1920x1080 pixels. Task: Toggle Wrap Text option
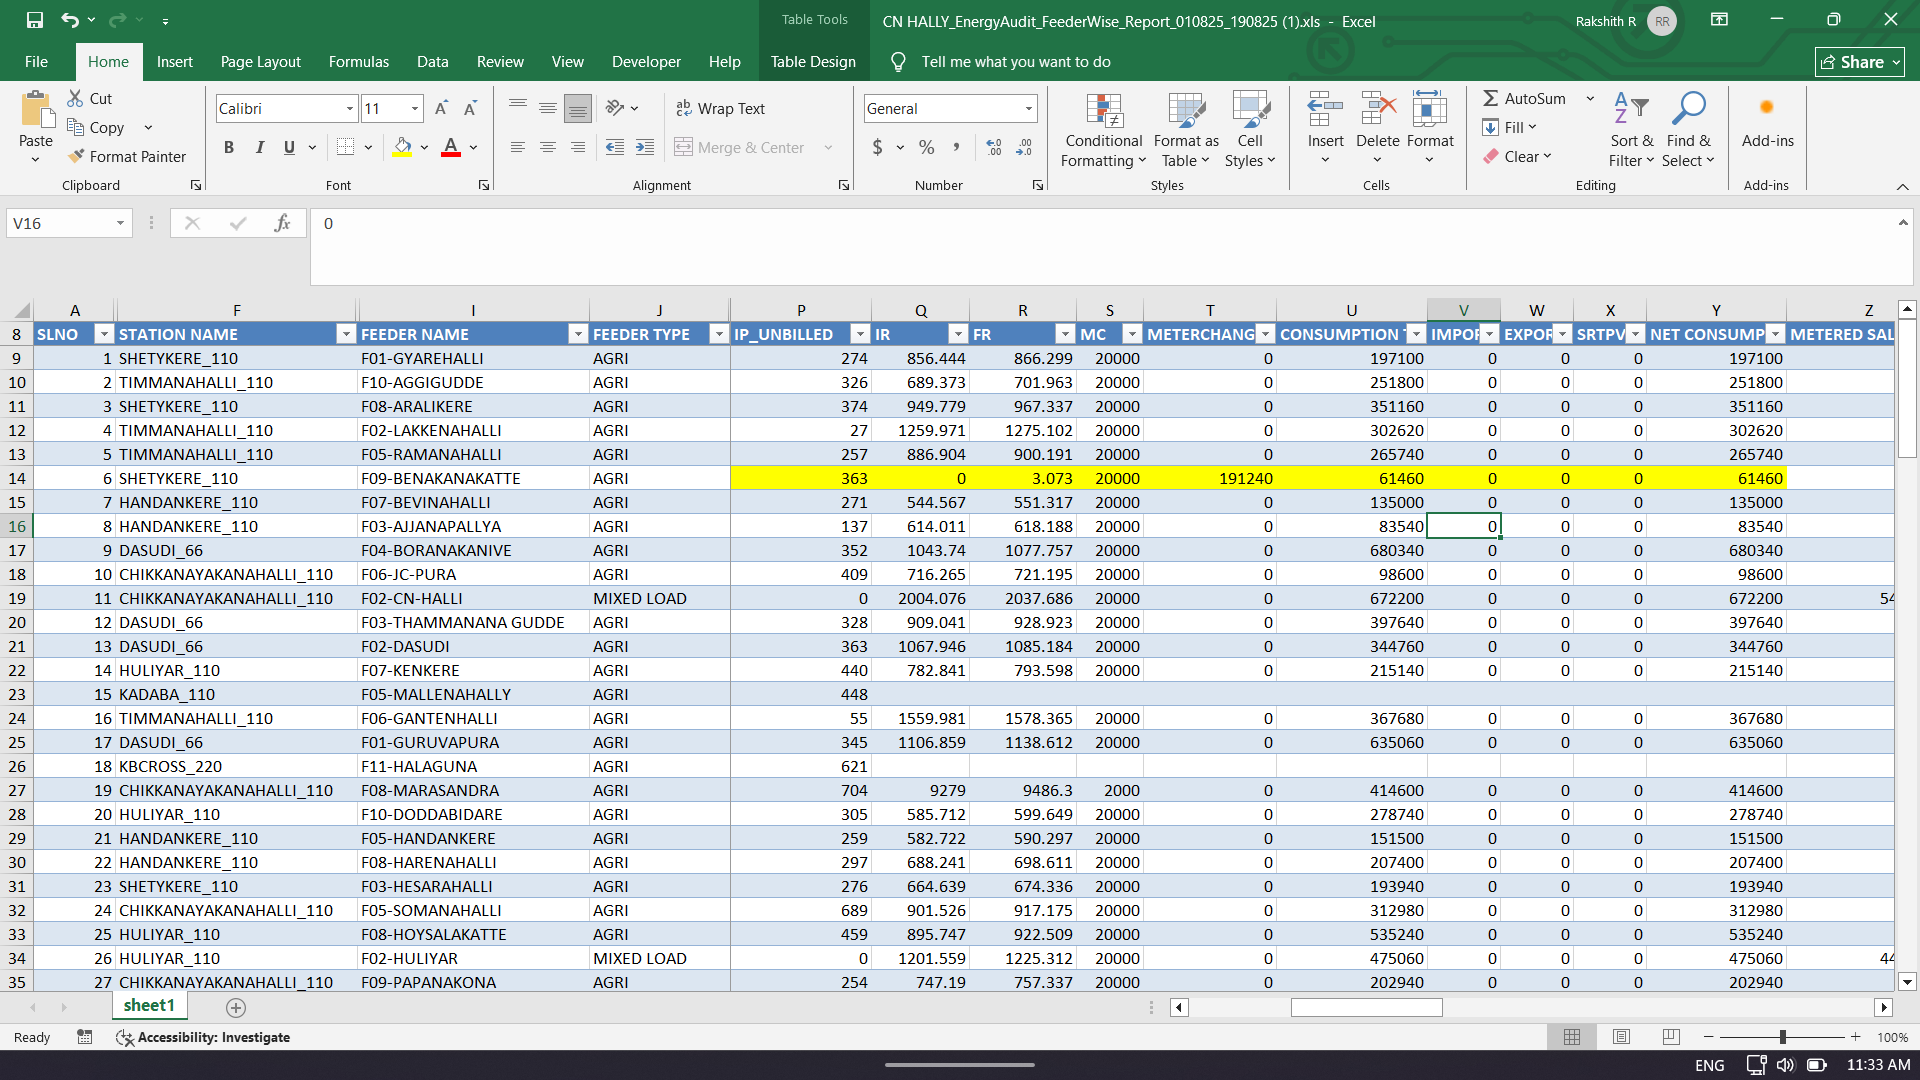[720, 108]
